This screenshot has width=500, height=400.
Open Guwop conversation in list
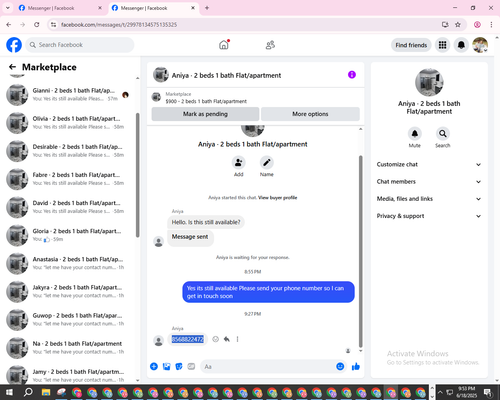[x=68, y=319]
